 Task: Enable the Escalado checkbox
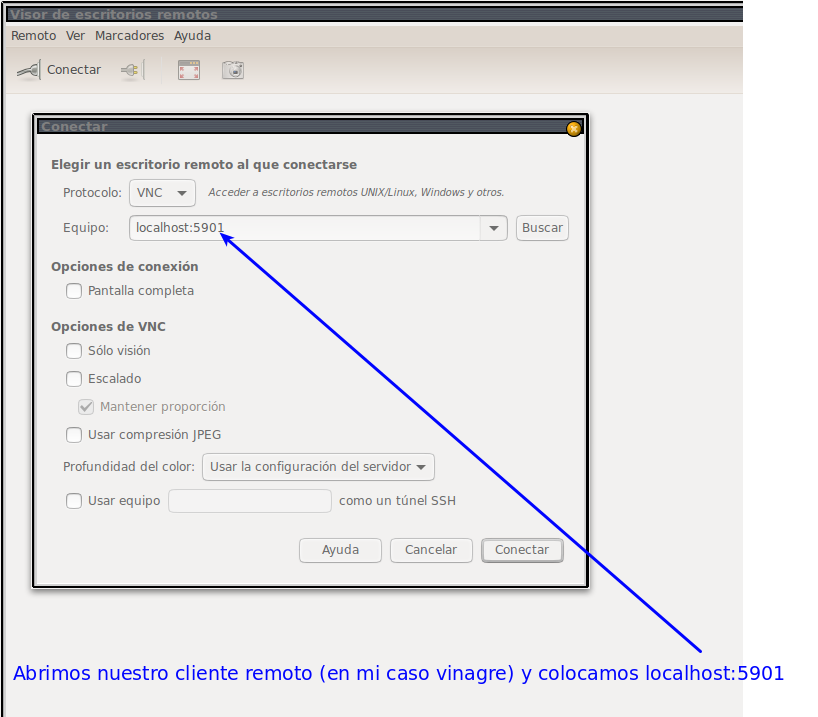click(x=74, y=378)
